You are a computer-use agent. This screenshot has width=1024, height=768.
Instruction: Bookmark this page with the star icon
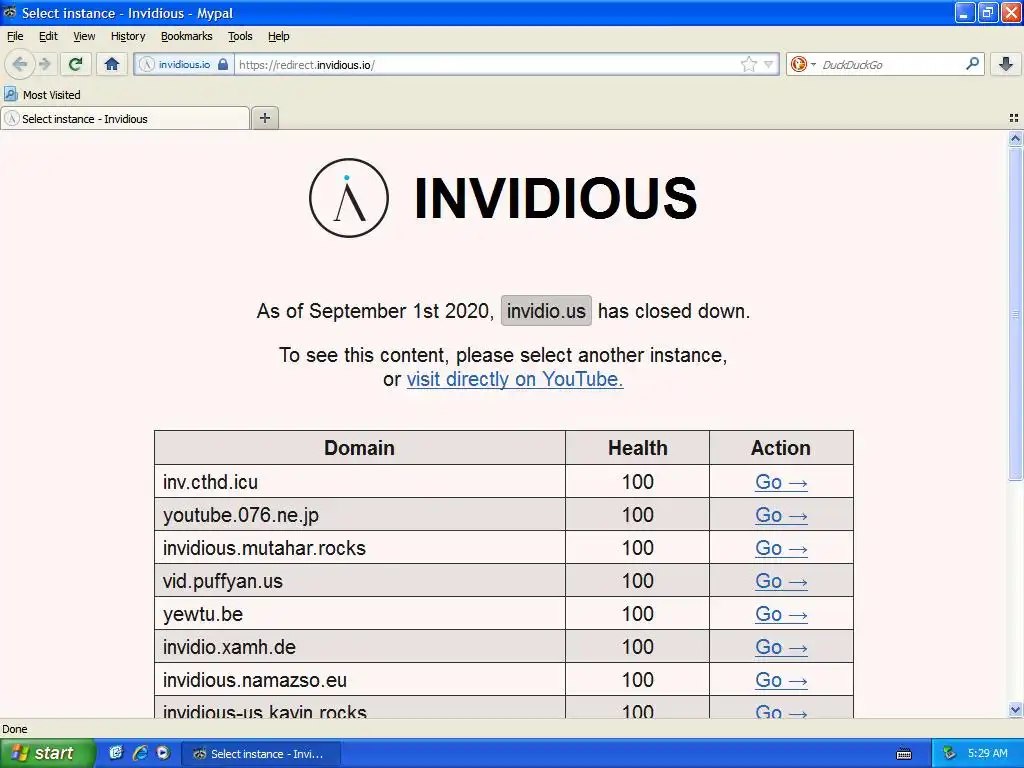pyautogui.click(x=748, y=64)
